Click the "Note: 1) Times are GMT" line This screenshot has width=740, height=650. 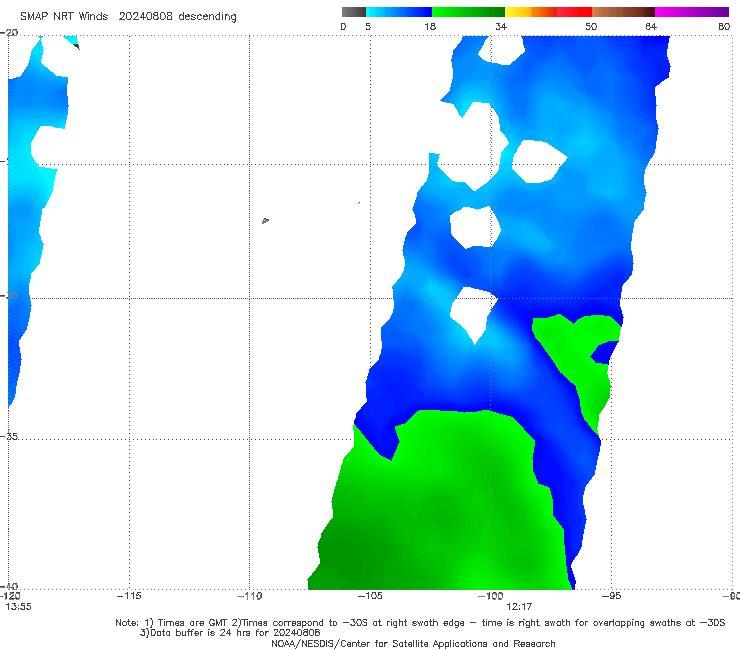coord(420,623)
